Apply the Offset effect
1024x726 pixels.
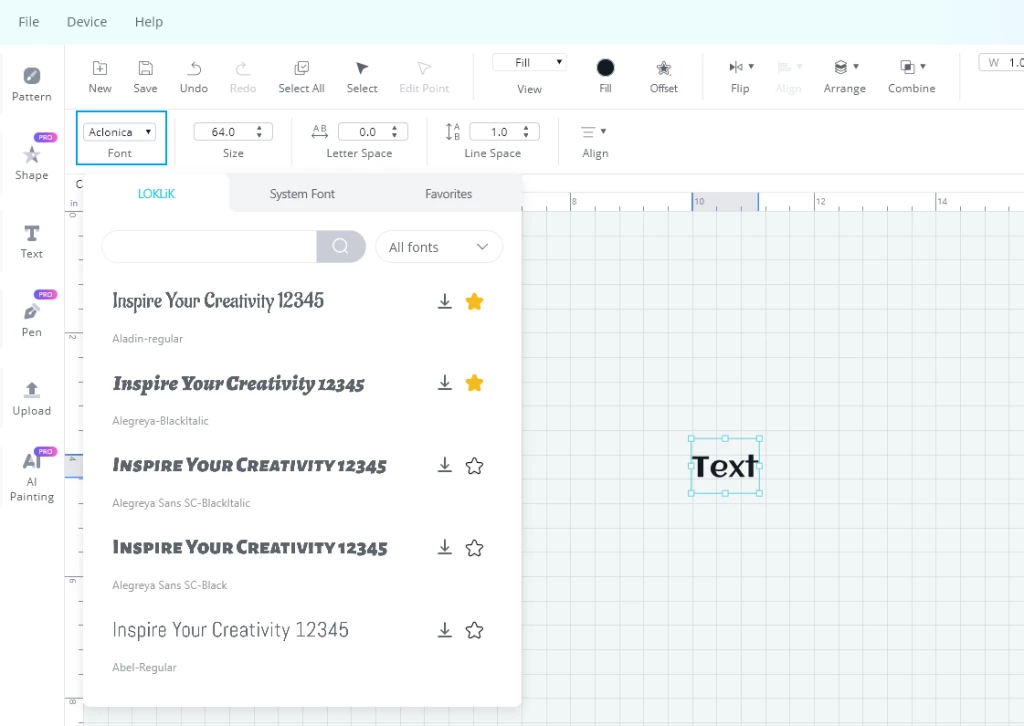(x=664, y=77)
